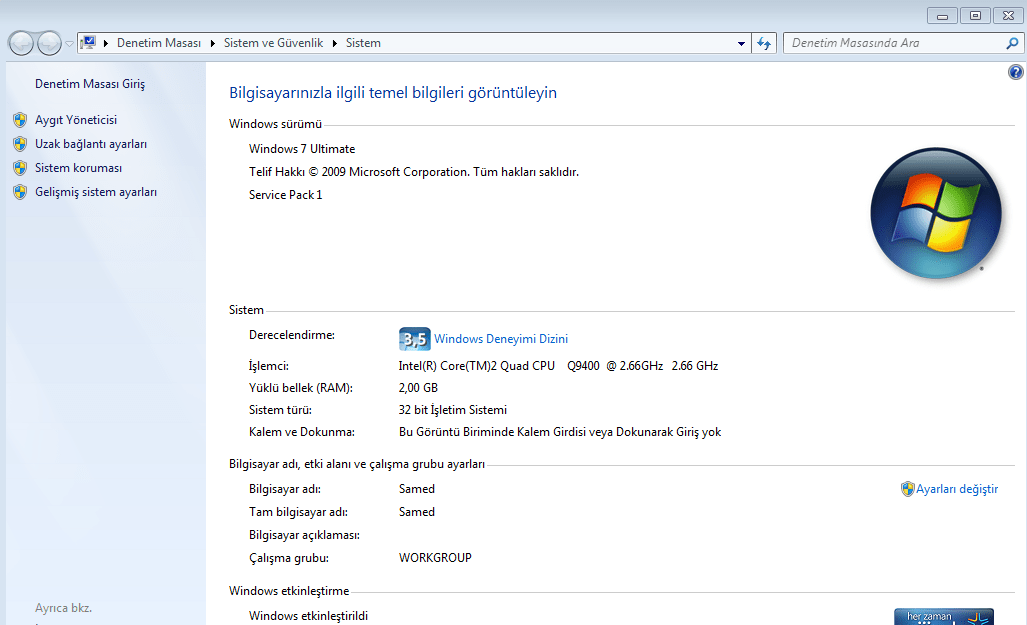
Task: Click the shield icon beside Sistem koruması
Action: coord(20,168)
